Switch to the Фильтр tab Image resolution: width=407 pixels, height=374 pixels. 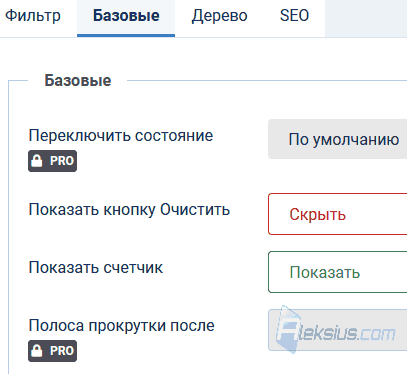coord(33,16)
